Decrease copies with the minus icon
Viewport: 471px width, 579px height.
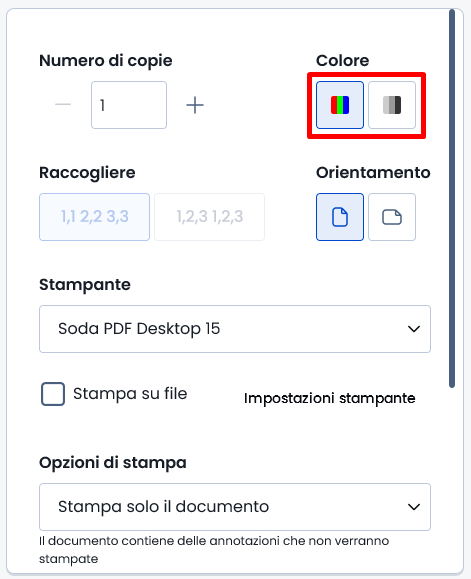[63, 105]
